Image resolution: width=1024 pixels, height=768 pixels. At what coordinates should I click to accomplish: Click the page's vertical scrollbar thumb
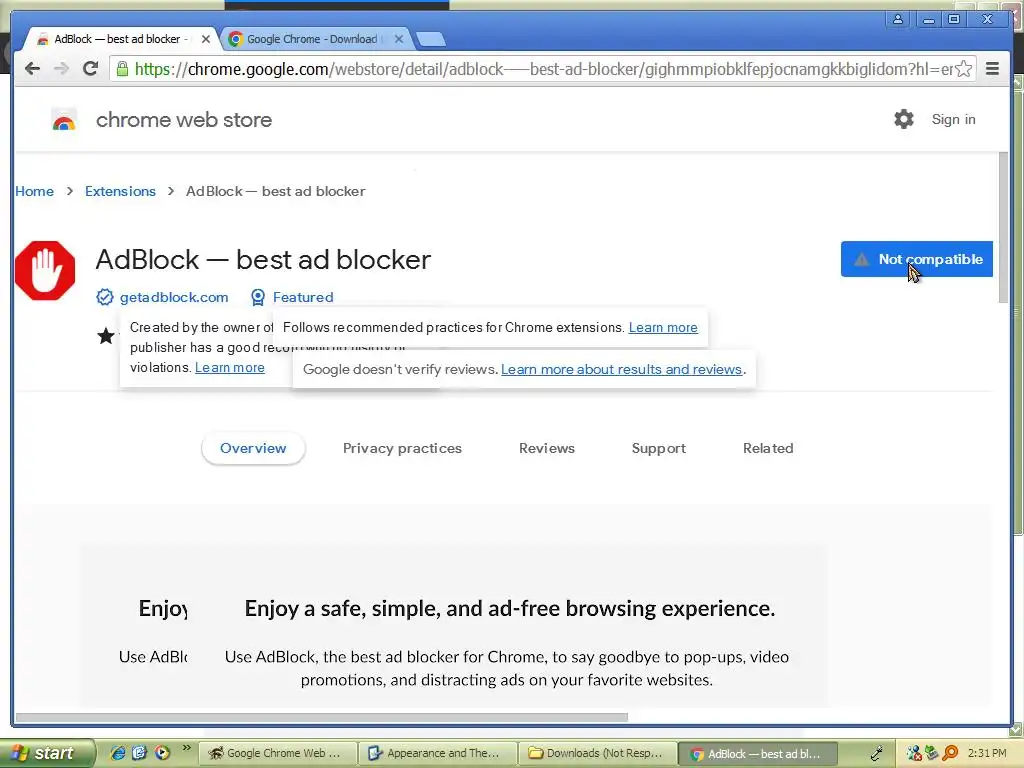pos(1003,227)
